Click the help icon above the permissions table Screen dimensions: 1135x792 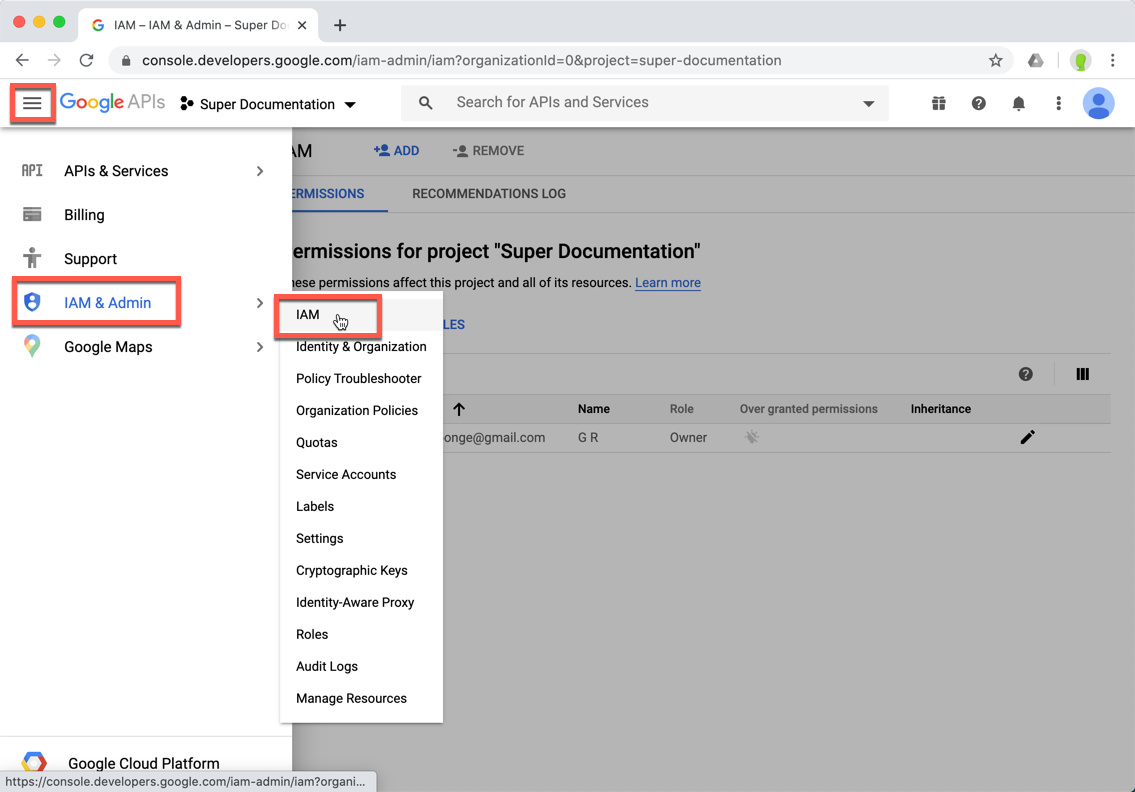click(1026, 374)
